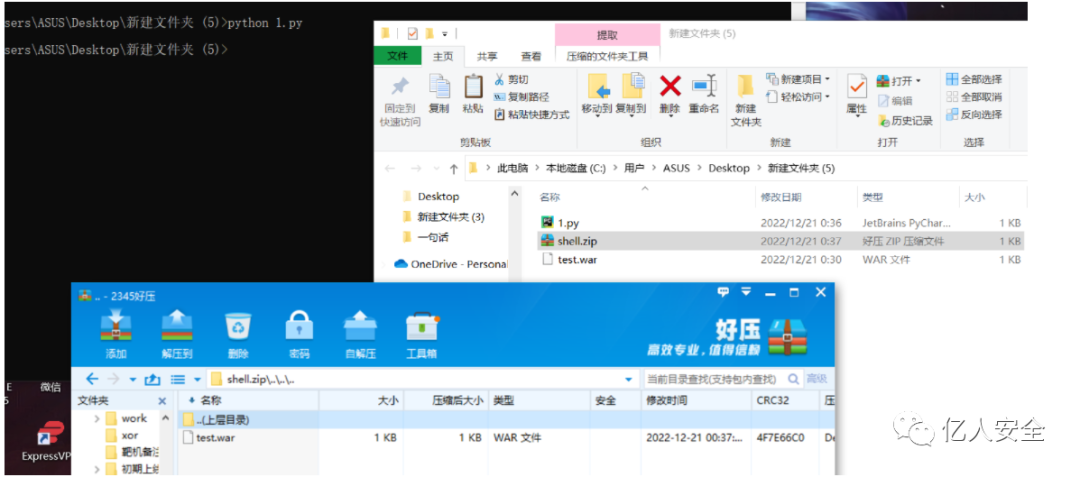1080x477 pixels.
Task: Click the list view mode icon in 好压
Action: 178,379
